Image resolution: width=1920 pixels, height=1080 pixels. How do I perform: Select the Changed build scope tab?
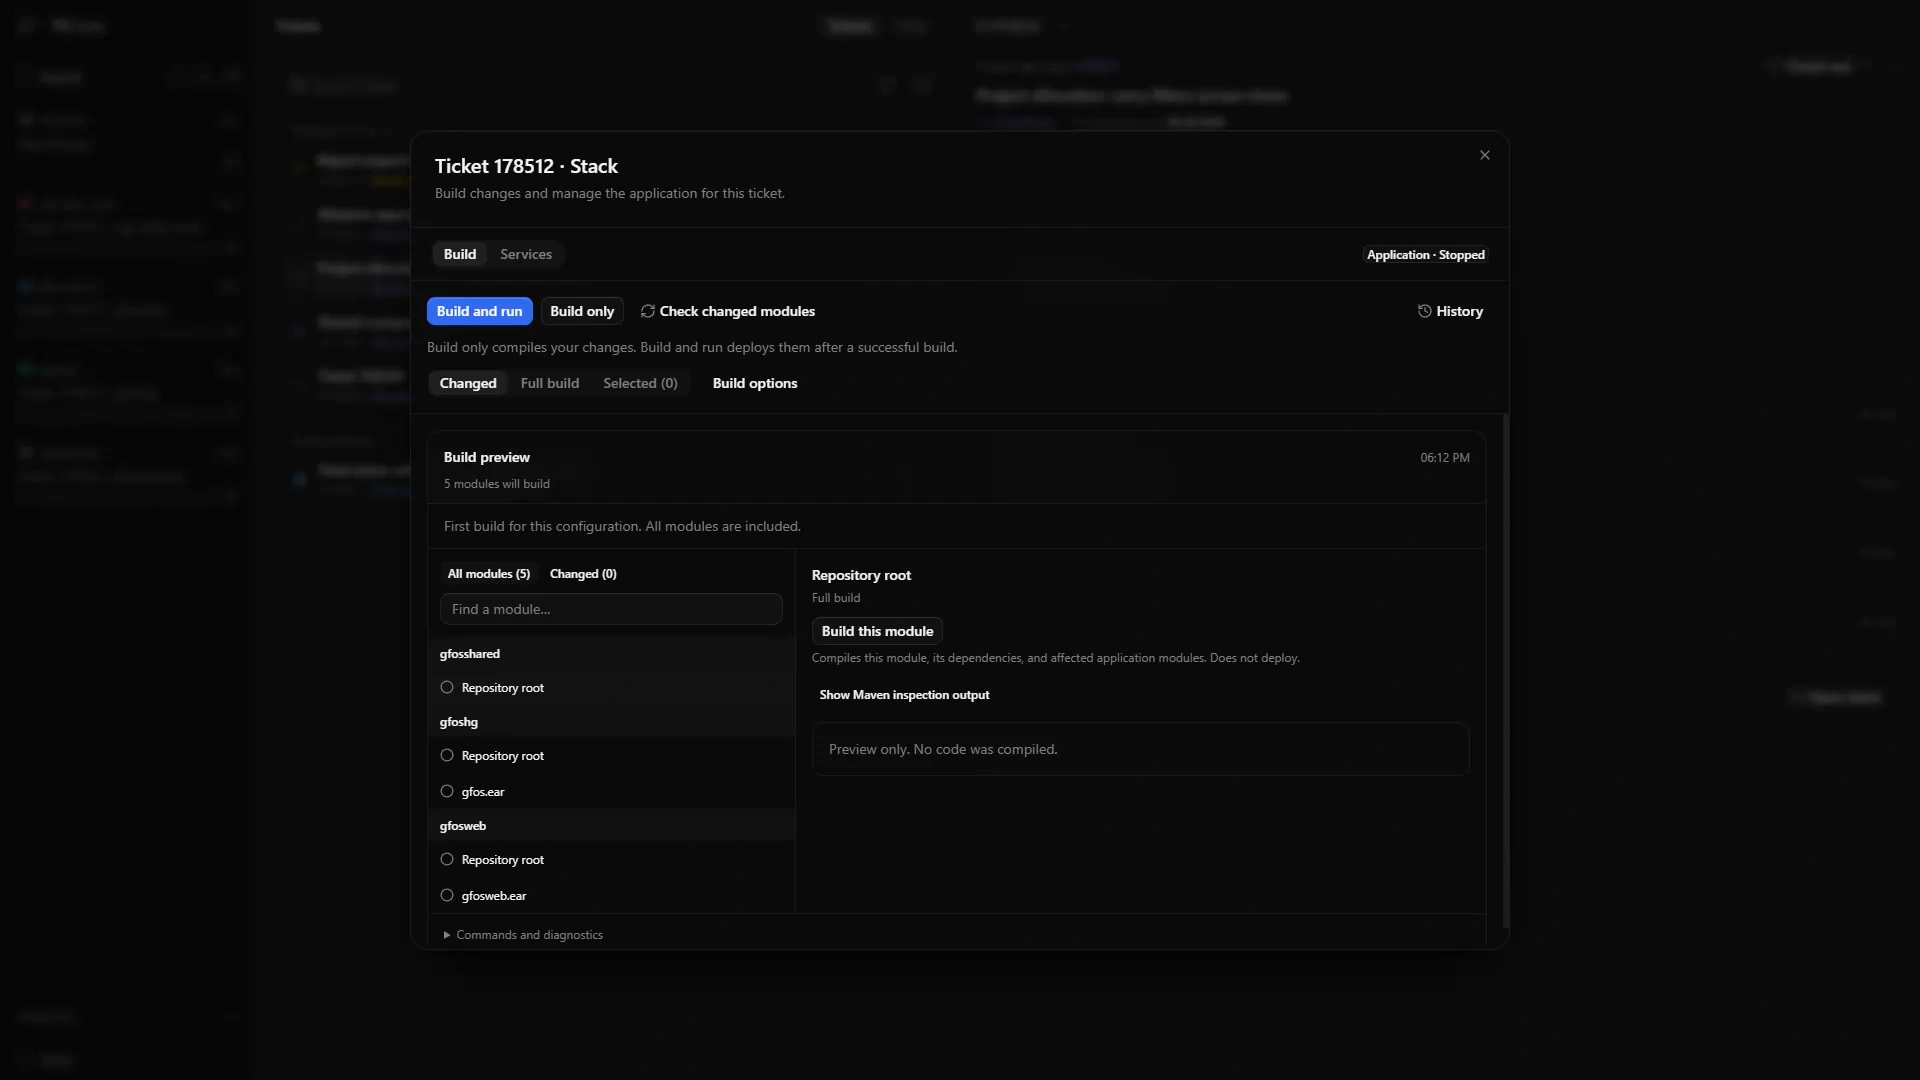[x=468, y=384]
